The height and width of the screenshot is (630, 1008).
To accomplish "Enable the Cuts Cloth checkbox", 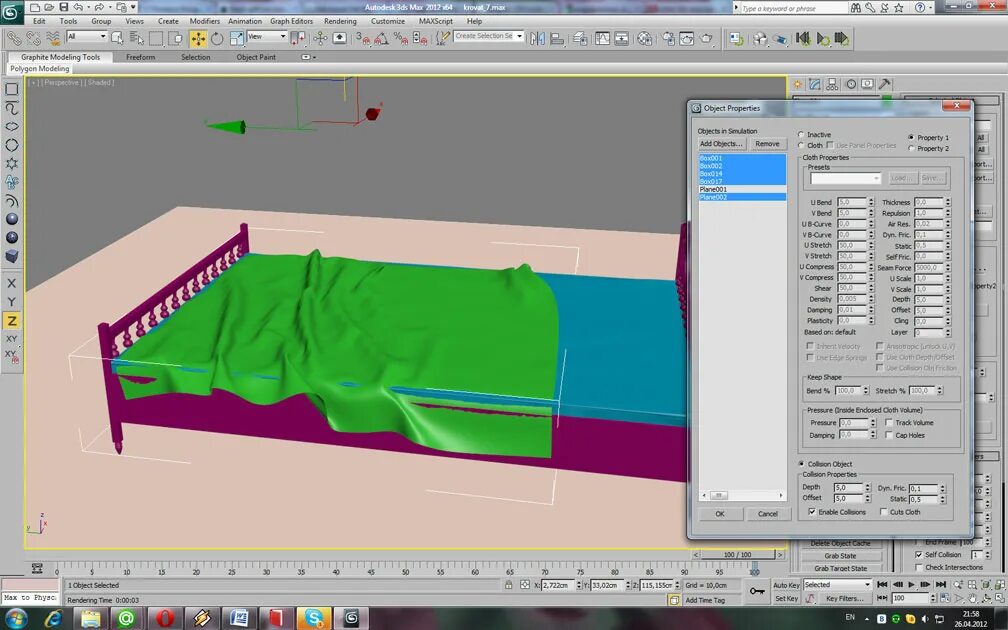I will click(885, 511).
